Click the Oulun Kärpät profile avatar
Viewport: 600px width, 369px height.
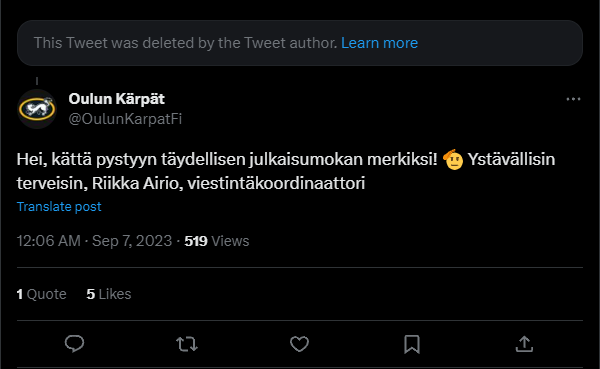click(37, 109)
